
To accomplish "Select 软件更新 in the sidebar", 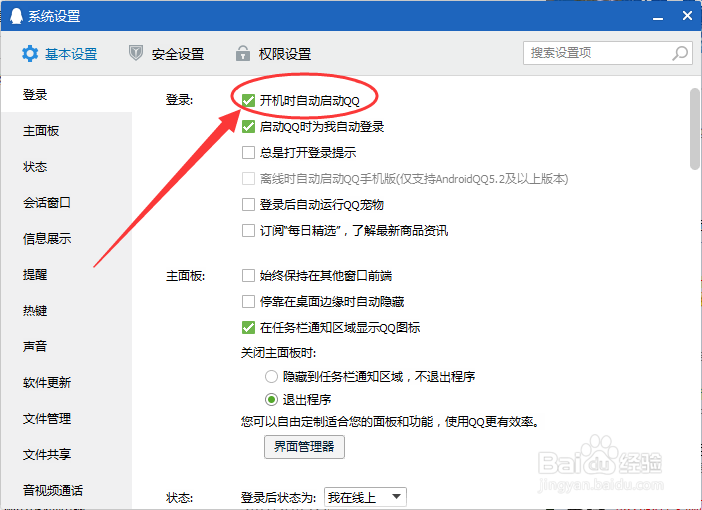I will (66, 382).
